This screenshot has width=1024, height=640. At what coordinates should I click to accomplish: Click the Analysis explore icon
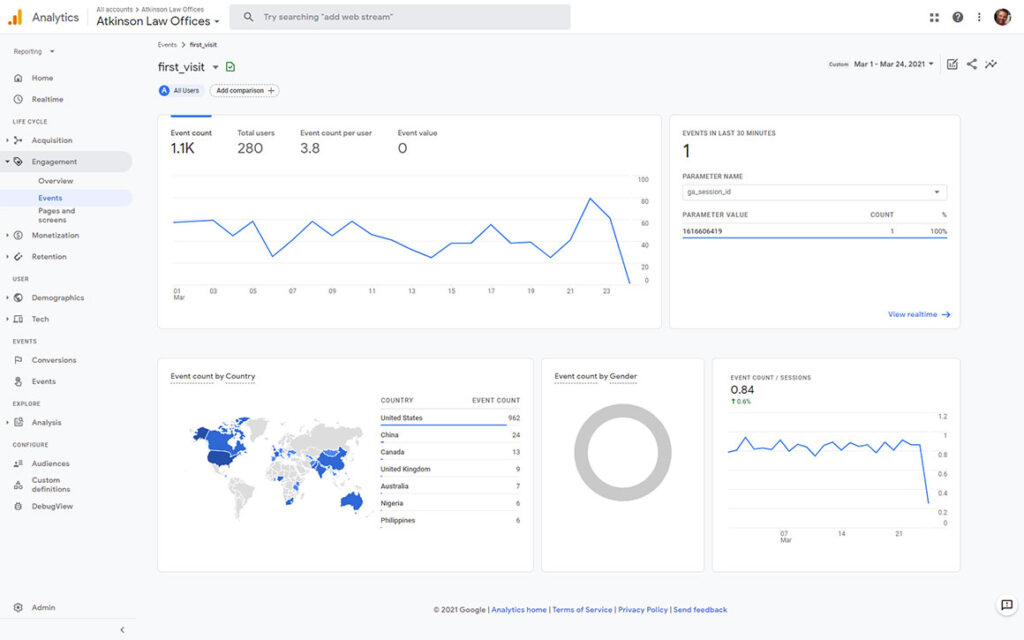pos(18,423)
